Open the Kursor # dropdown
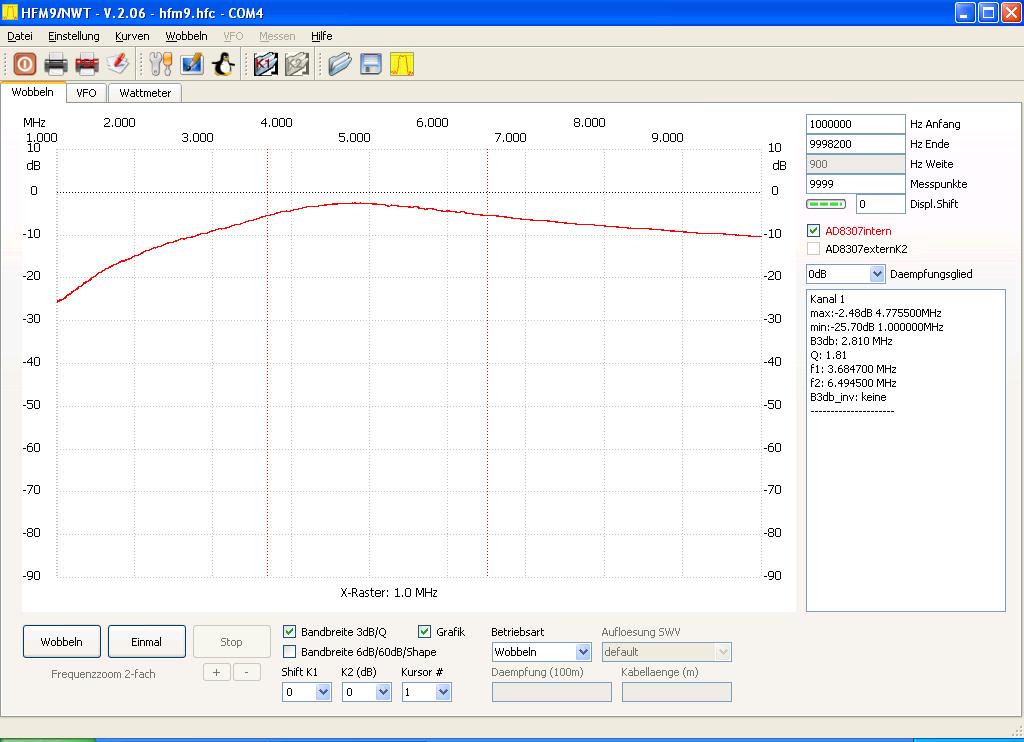1024x742 pixels. [443, 692]
